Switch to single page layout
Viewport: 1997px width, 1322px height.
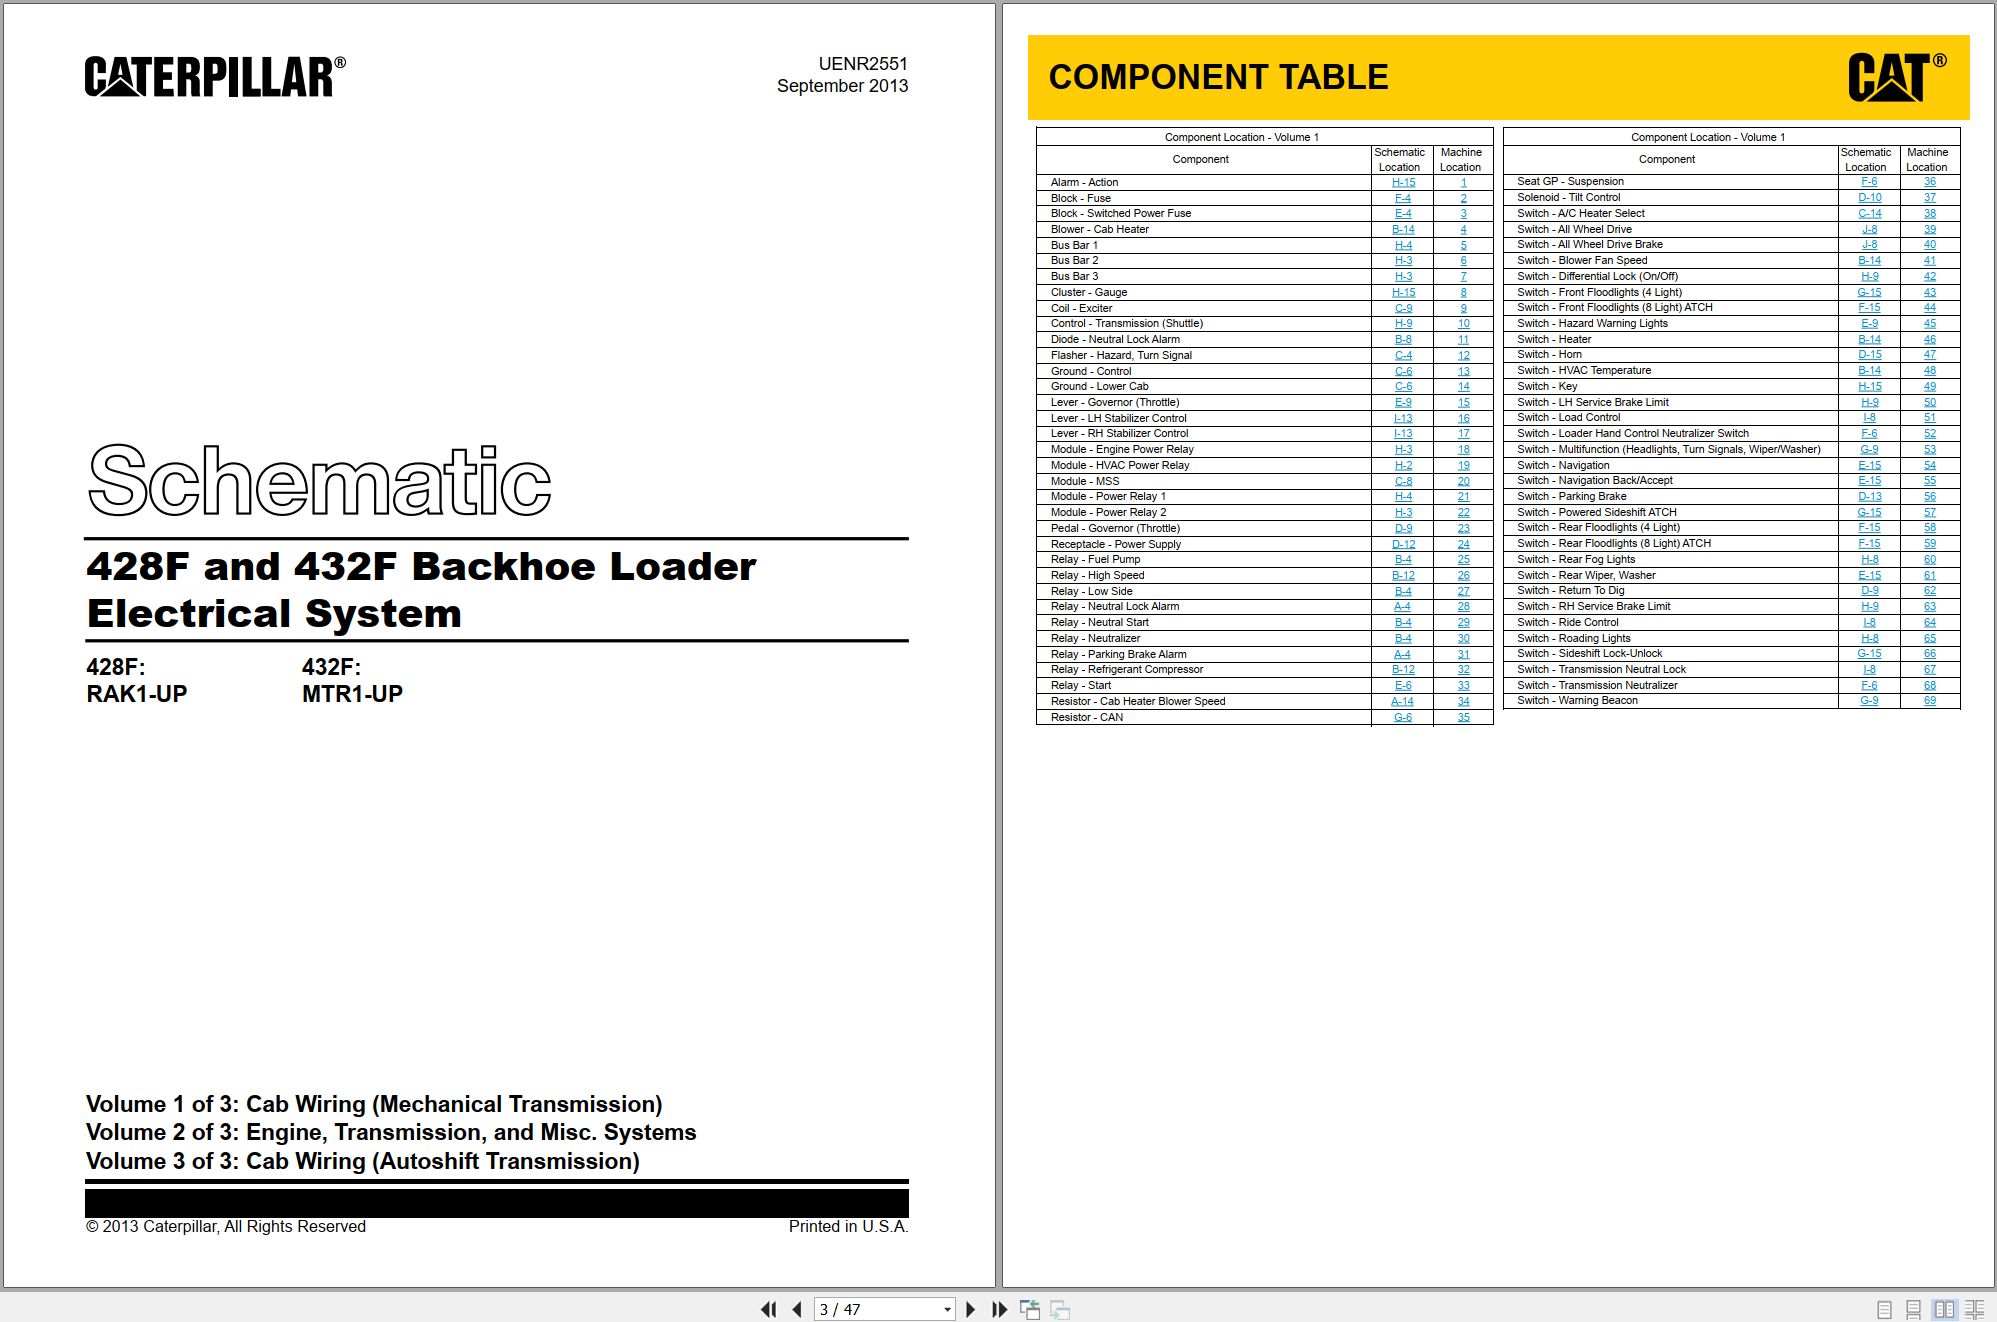(1884, 1309)
